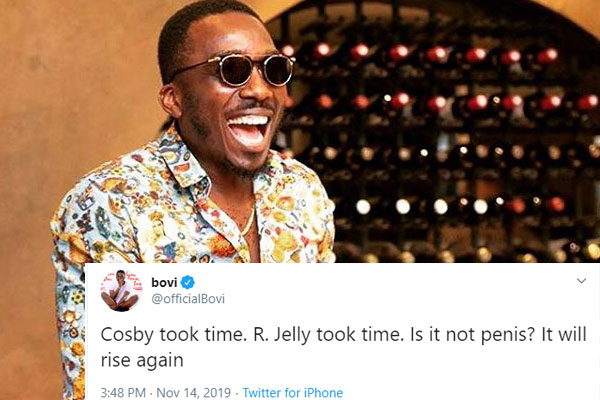This screenshot has width=600, height=400.
Task: Click the floral shirt collar in photo
Action: (x=180, y=160)
